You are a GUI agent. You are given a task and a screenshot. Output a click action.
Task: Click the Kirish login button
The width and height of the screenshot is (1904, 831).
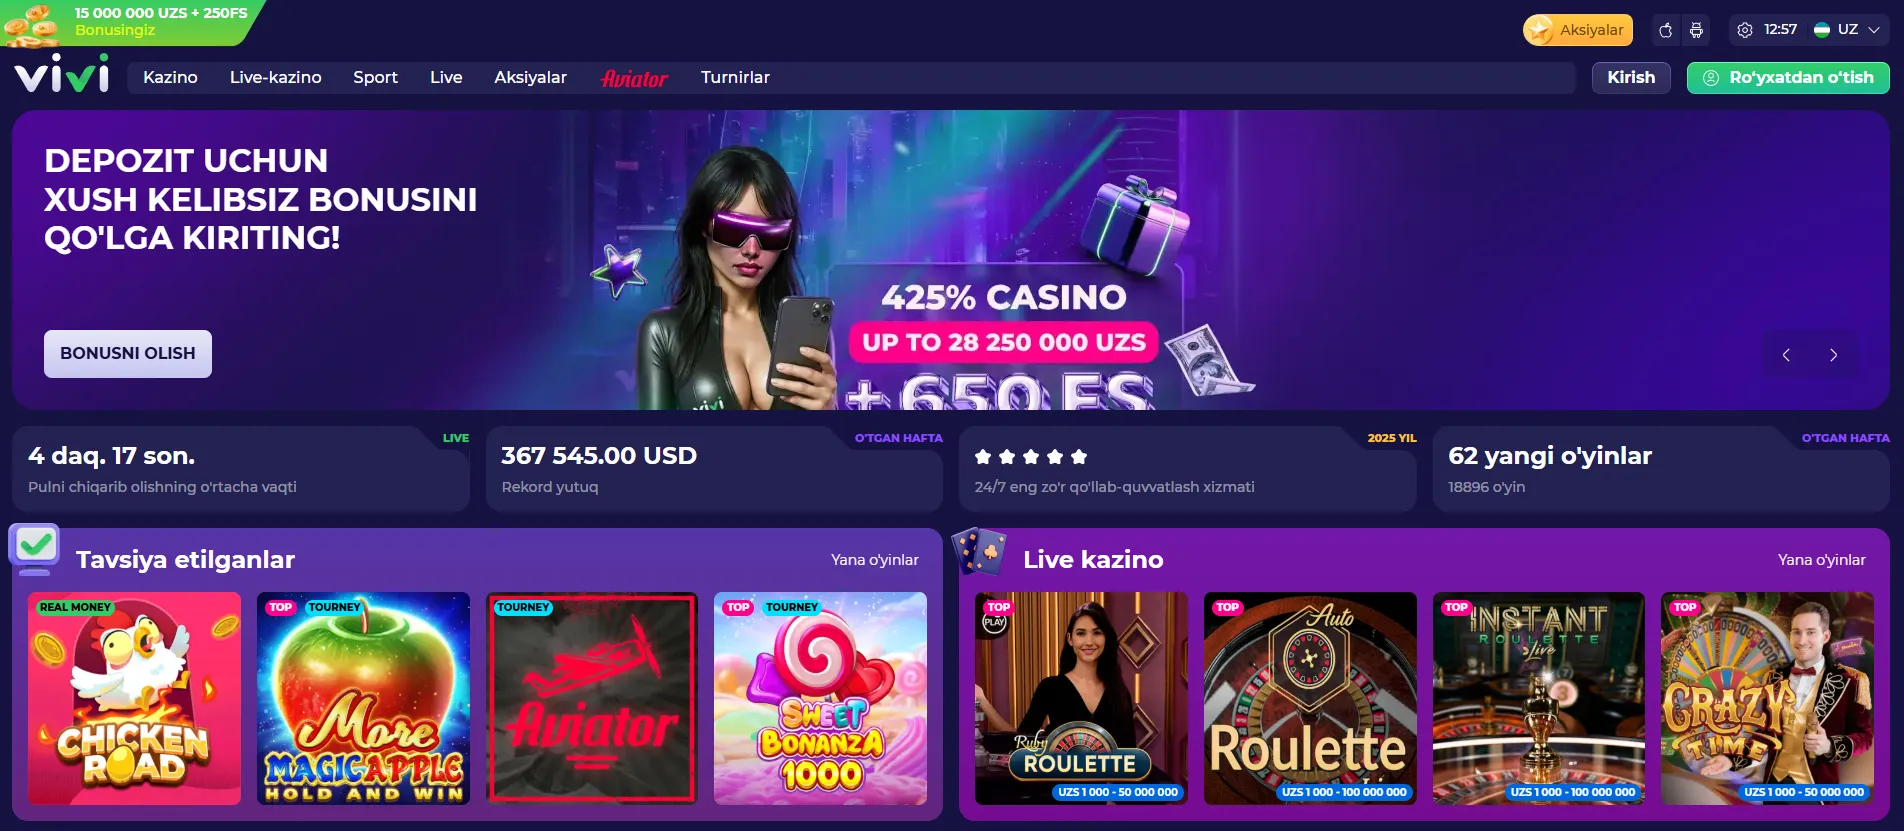[1631, 78]
